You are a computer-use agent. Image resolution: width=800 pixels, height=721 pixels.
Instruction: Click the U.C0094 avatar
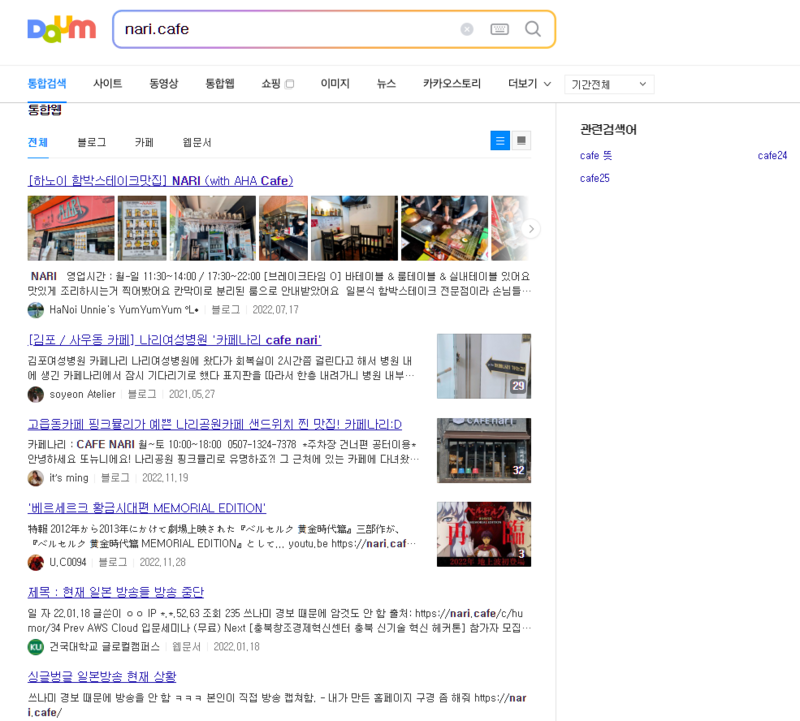(x=36, y=562)
